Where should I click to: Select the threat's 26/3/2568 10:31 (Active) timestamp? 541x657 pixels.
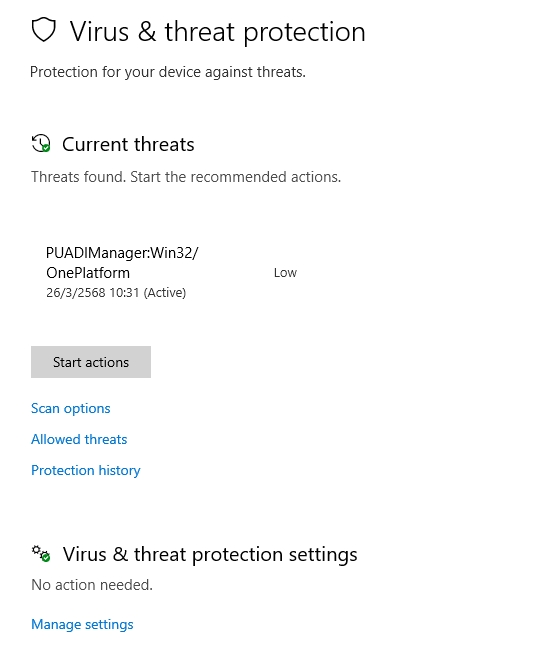click(116, 292)
